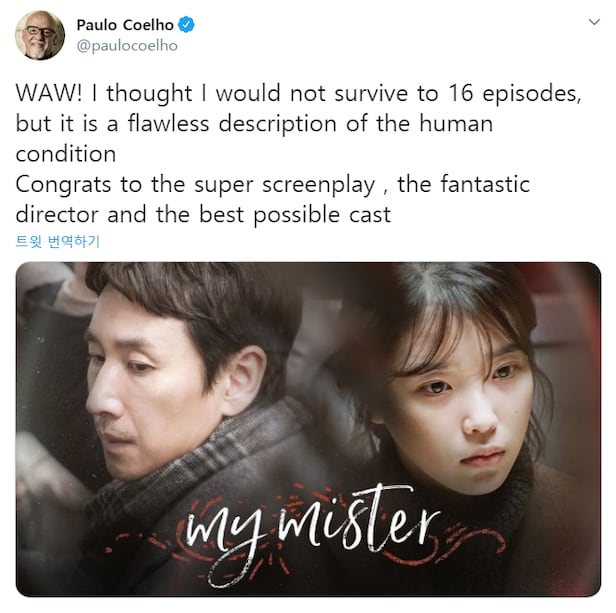Click the words 'flawless description' in tweet

coord(232,124)
